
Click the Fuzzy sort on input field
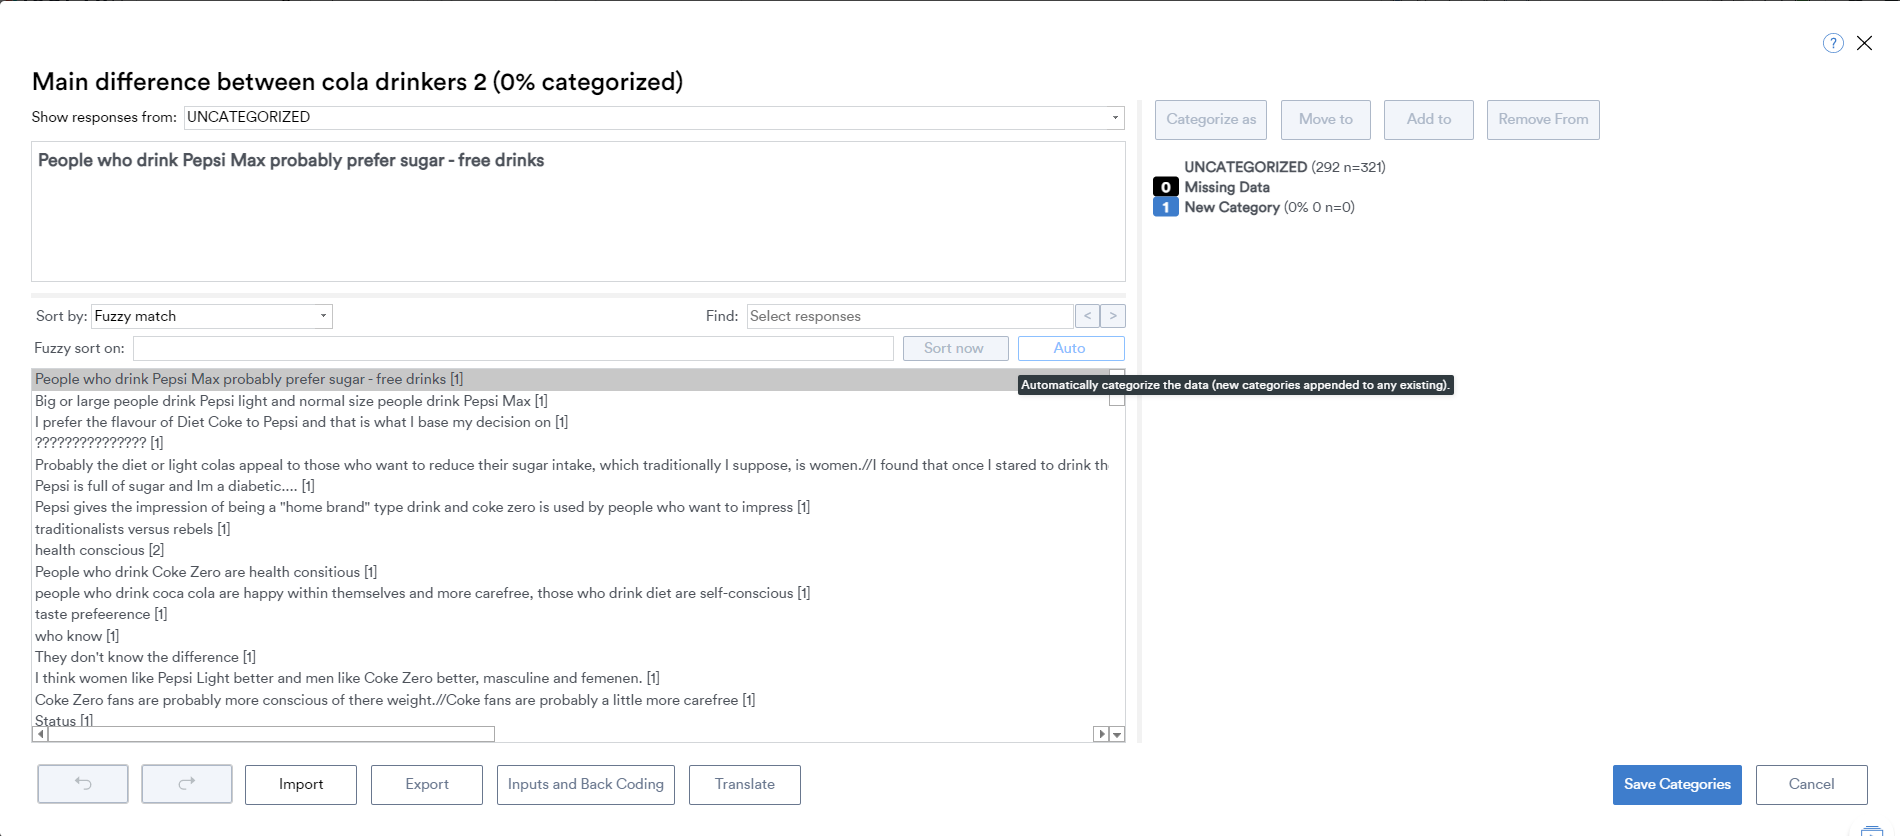pos(513,348)
